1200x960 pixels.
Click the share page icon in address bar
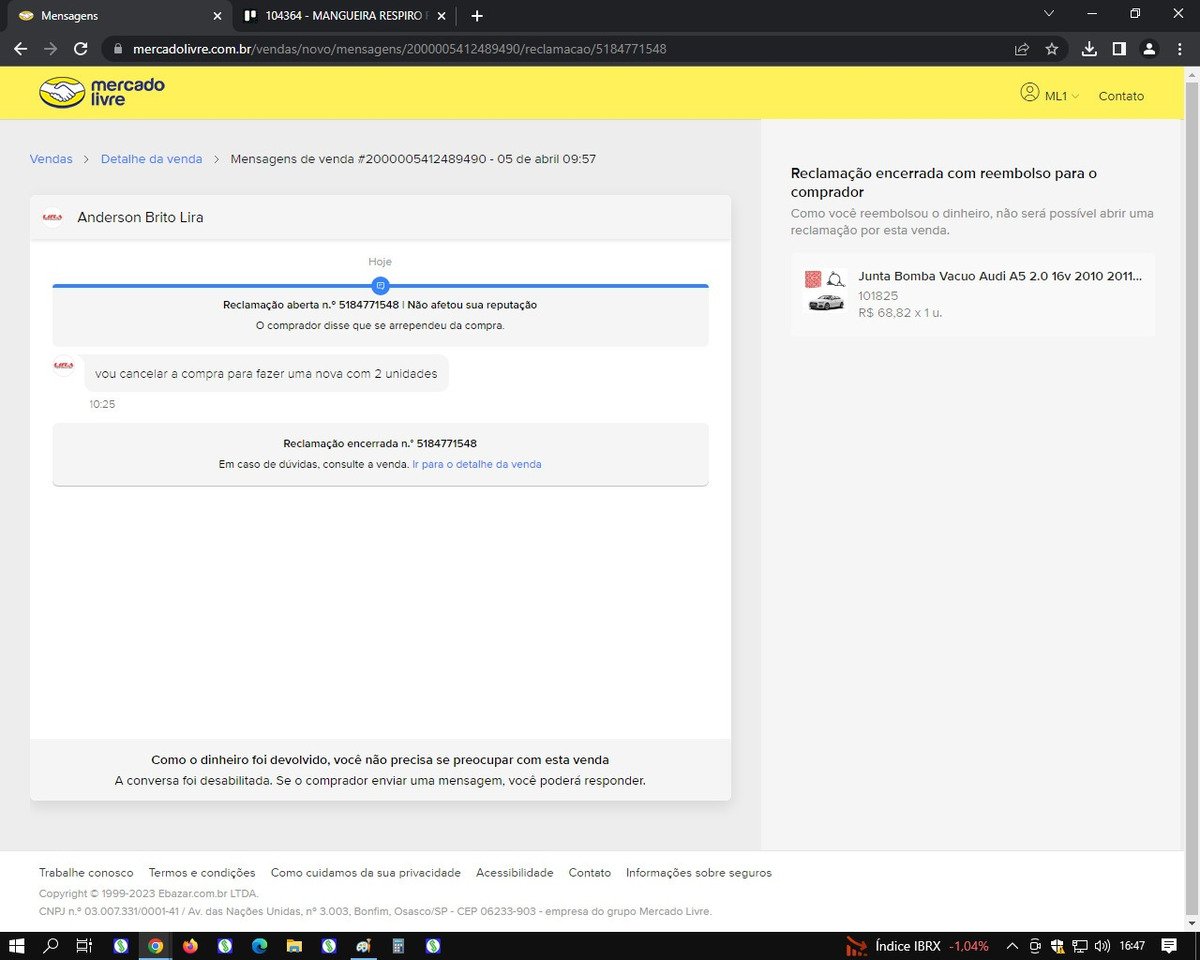point(1021,49)
